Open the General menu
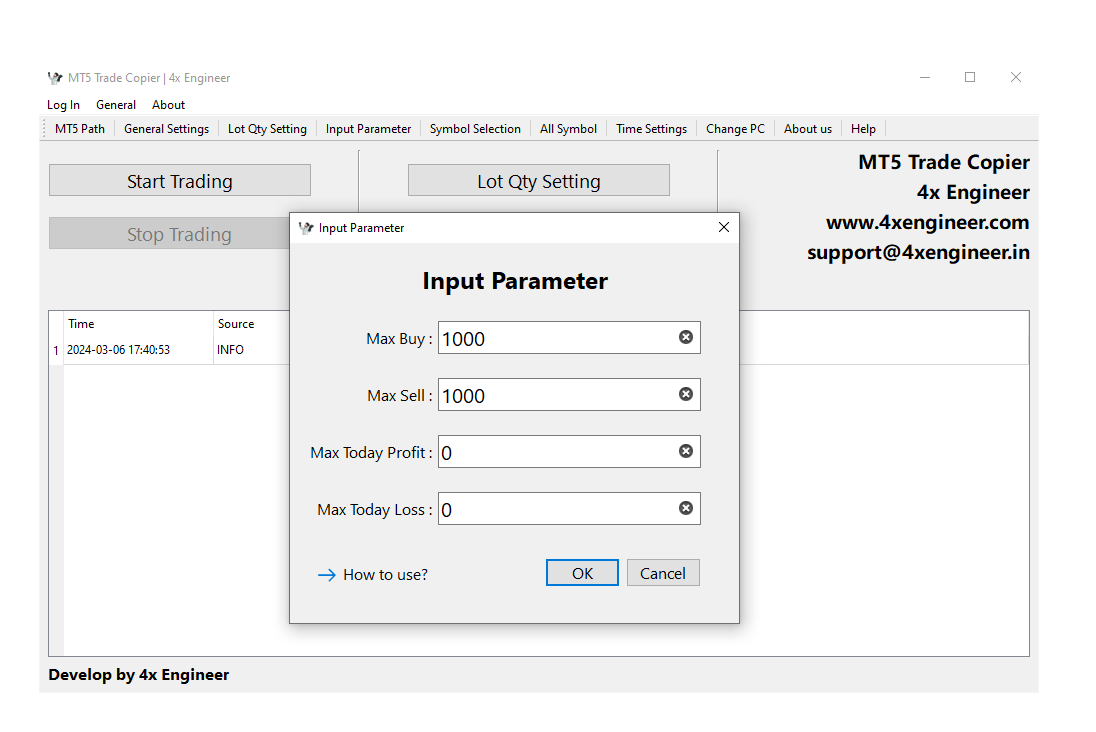The image size is (1096, 732). point(116,105)
